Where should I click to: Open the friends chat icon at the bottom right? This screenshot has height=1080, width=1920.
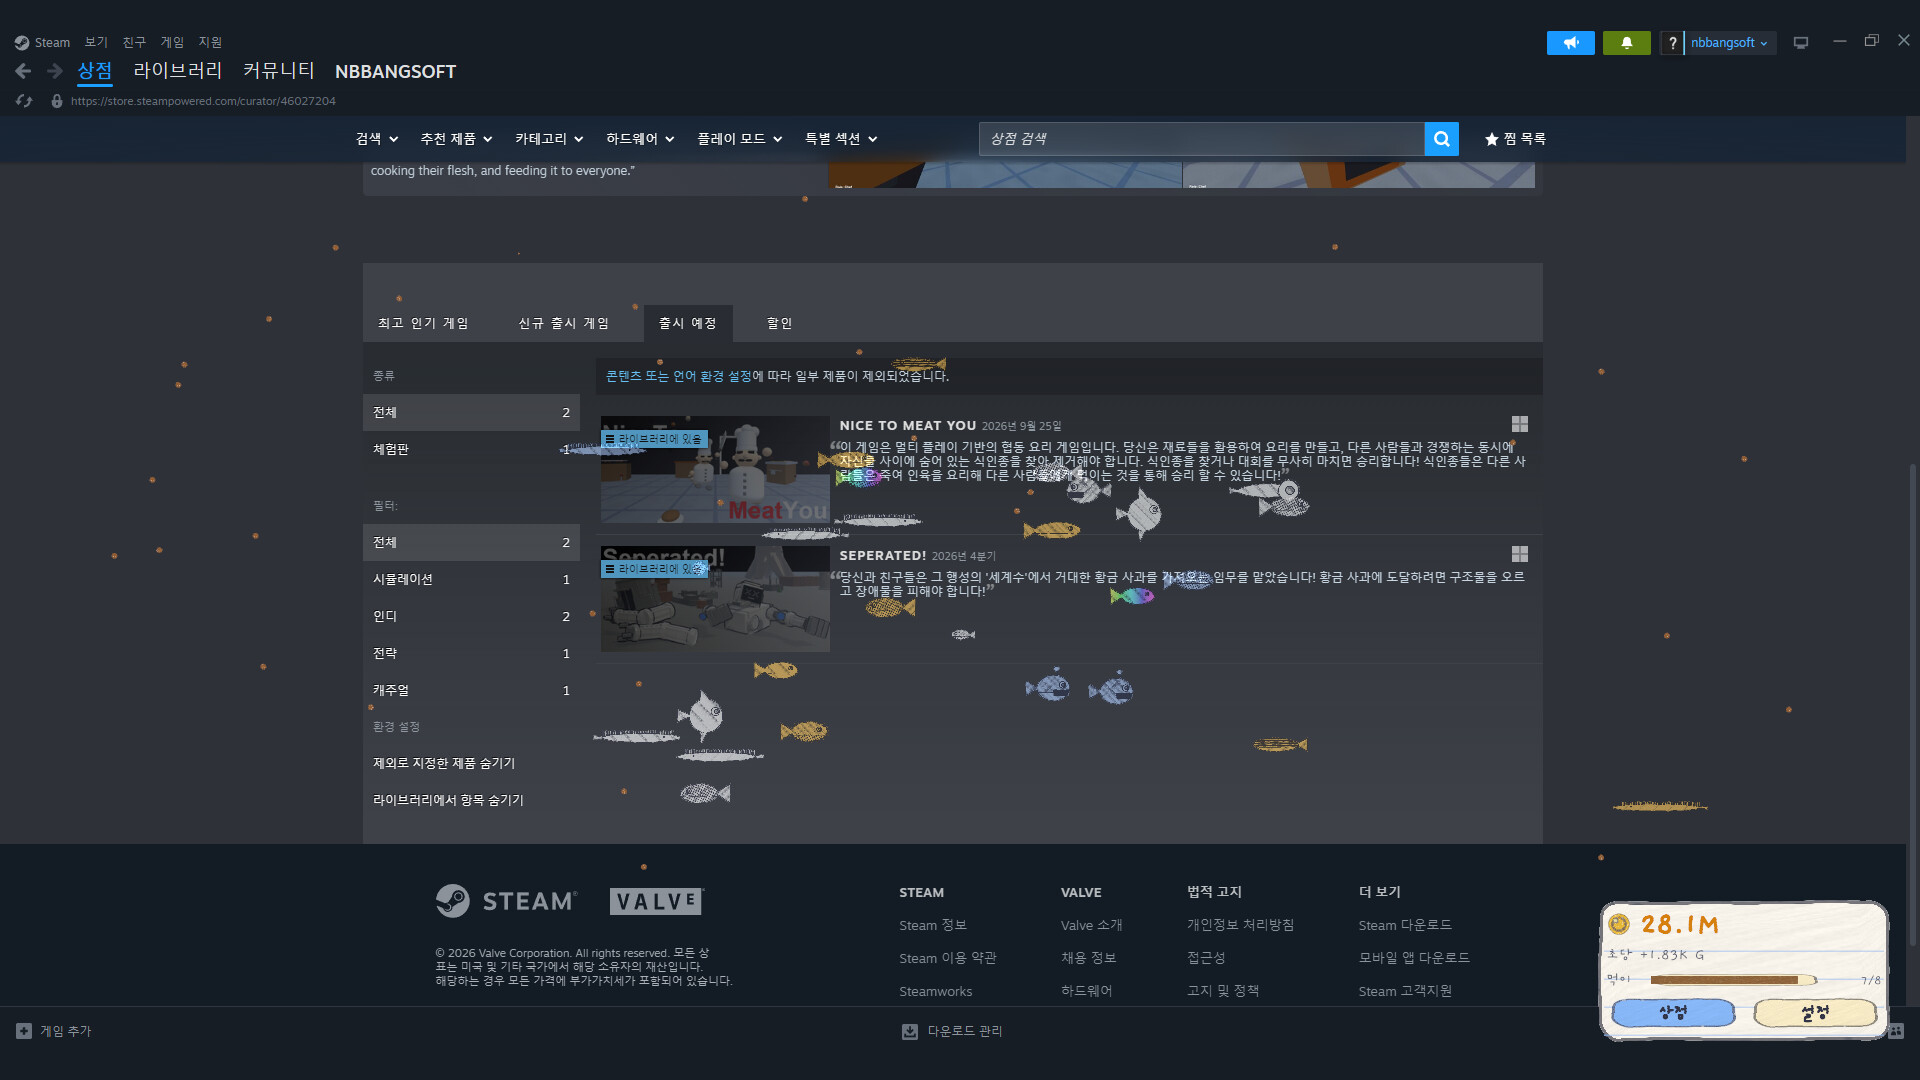pos(1896,1031)
